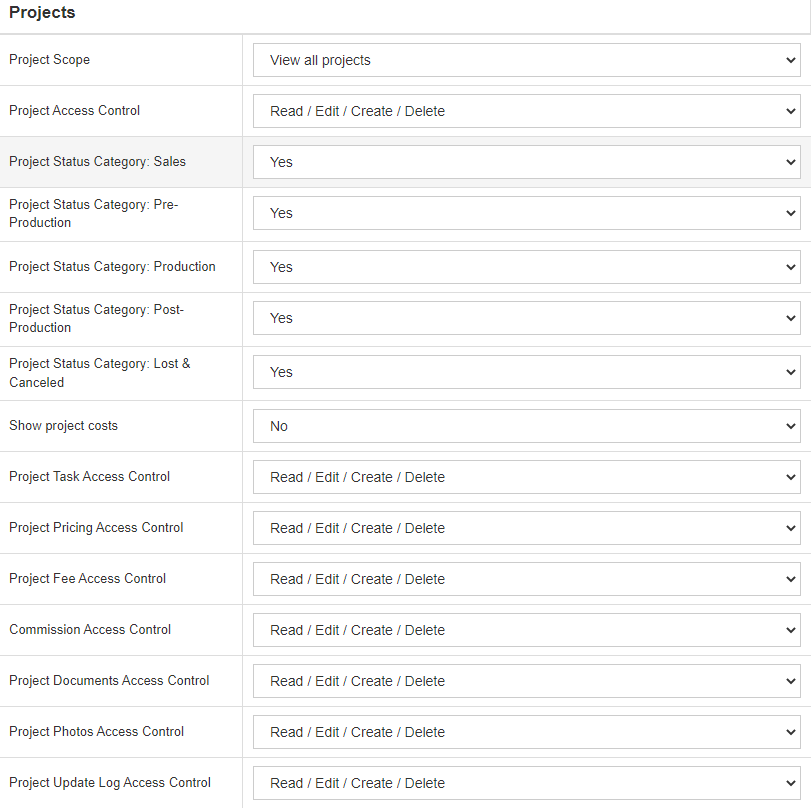Open the Project Fee Access Control dropdown

click(x=525, y=579)
